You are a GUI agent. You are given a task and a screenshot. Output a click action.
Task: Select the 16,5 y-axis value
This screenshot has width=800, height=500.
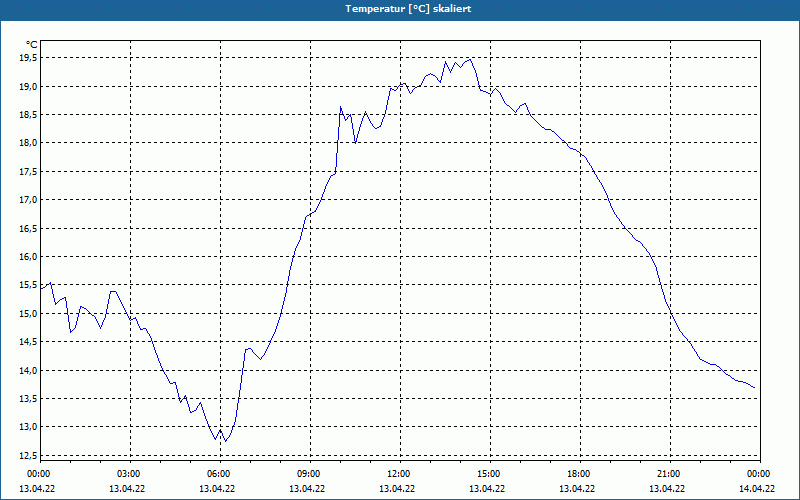29,229
